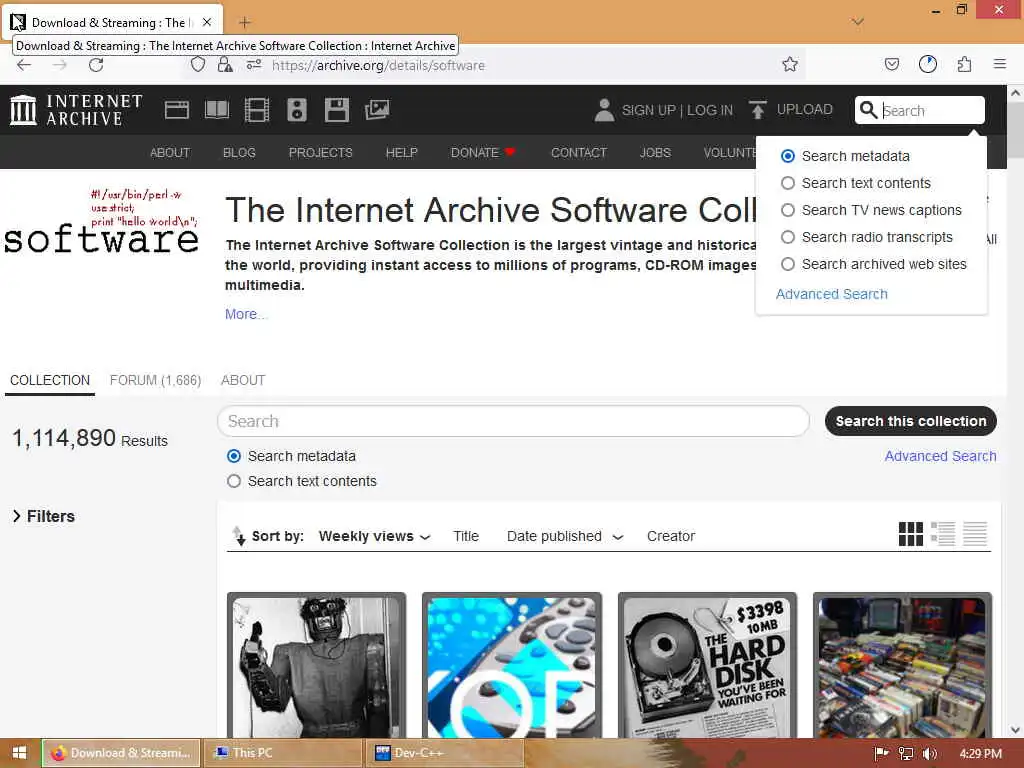Click the volume icon in system tray

point(929,754)
